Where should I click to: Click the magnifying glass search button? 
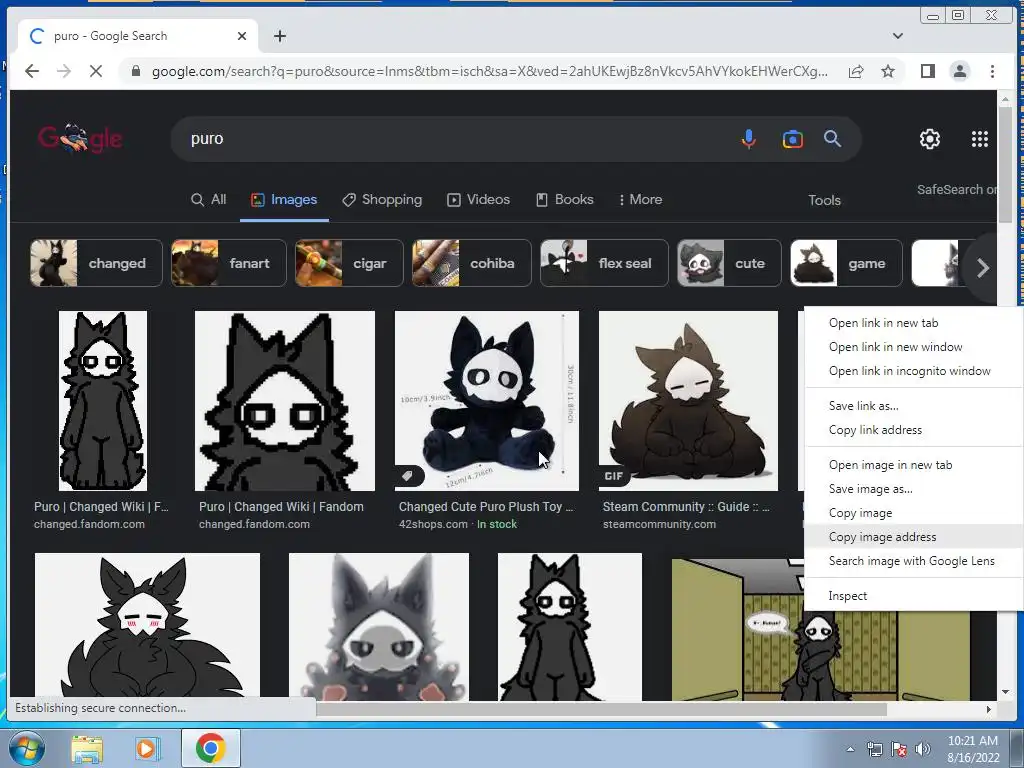(x=832, y=138)
